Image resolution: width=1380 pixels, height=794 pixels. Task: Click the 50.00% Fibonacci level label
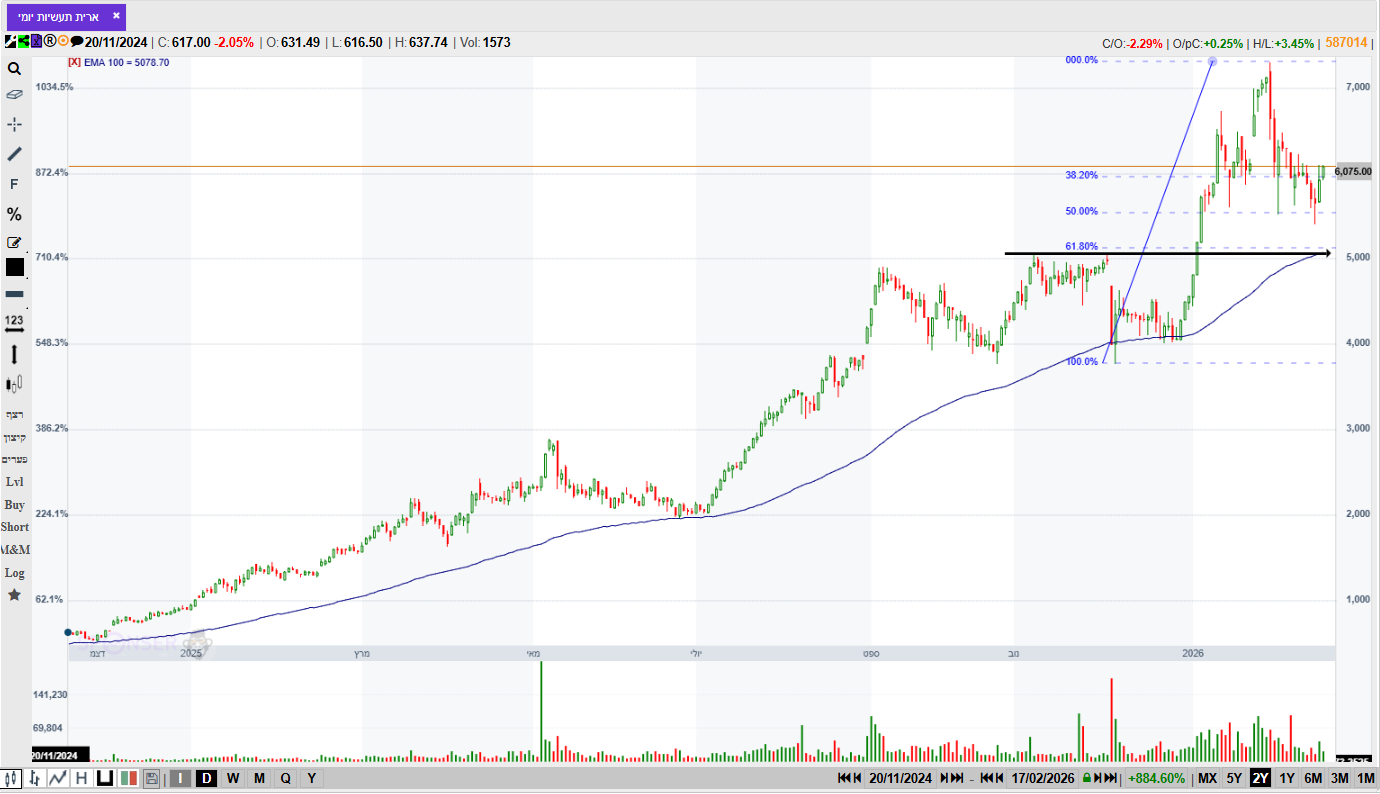click(x=1082, y=212)
